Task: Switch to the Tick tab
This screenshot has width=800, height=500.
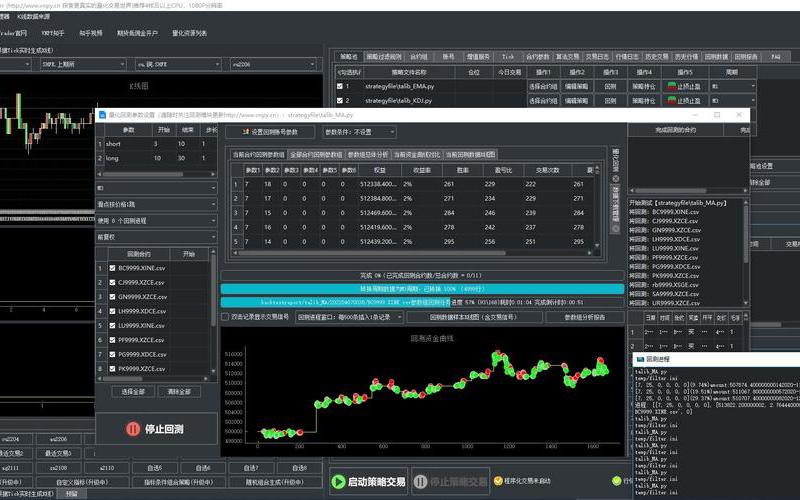Action: [508, 57]
